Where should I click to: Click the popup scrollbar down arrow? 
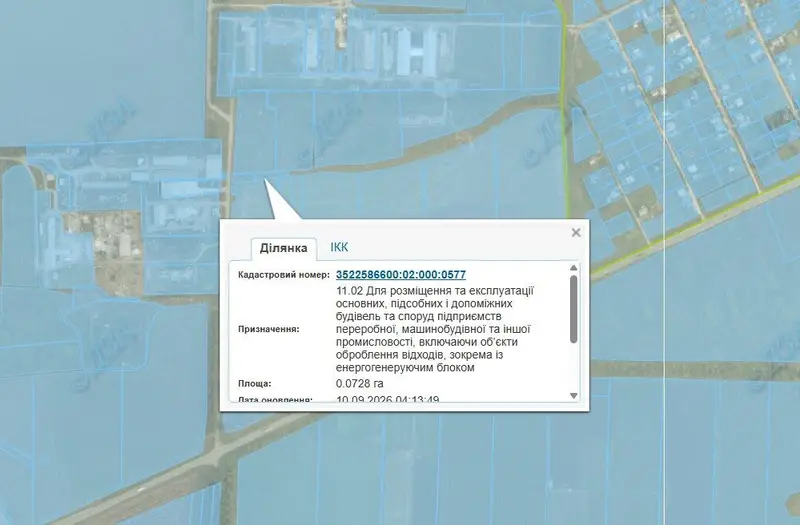coord(573,396)
